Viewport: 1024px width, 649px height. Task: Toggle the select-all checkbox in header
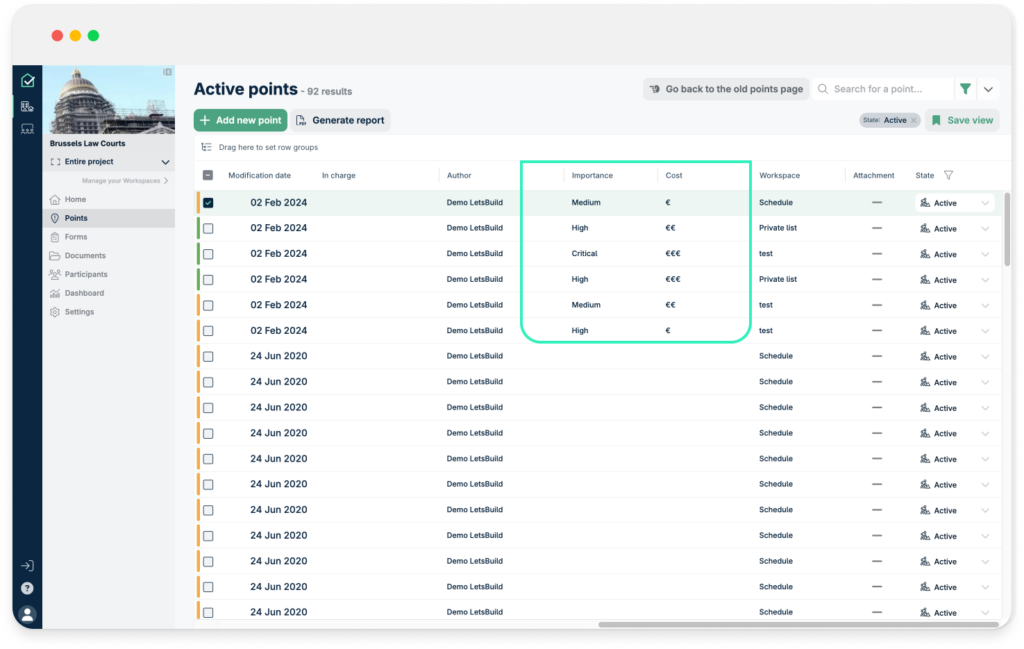pos(209,173)
